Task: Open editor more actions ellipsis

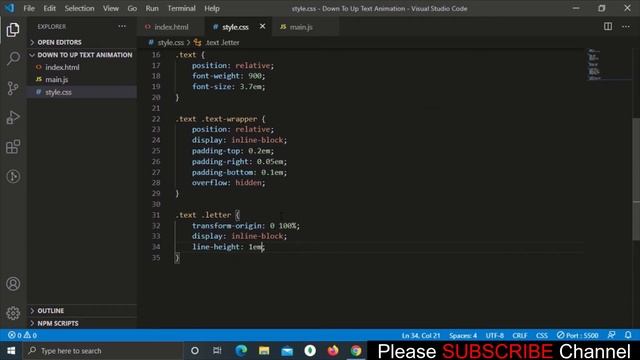Action: 626,27
